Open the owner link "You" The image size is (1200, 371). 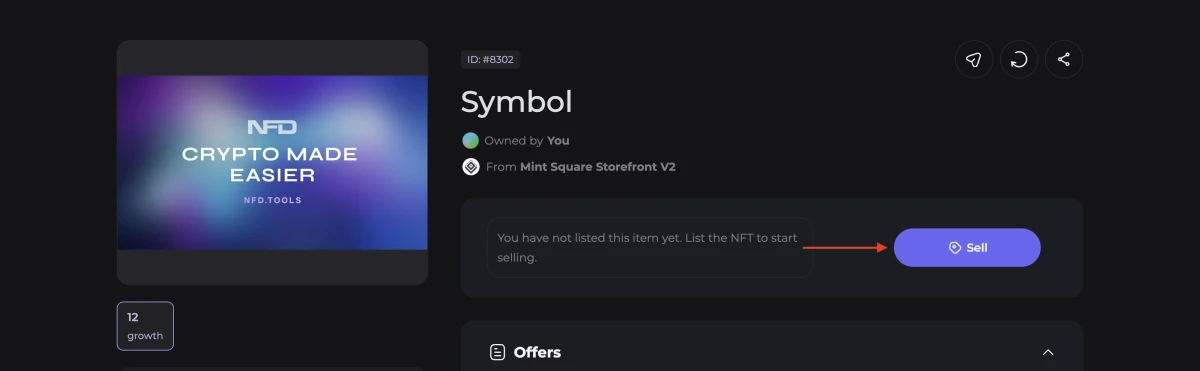click(558, 141)
